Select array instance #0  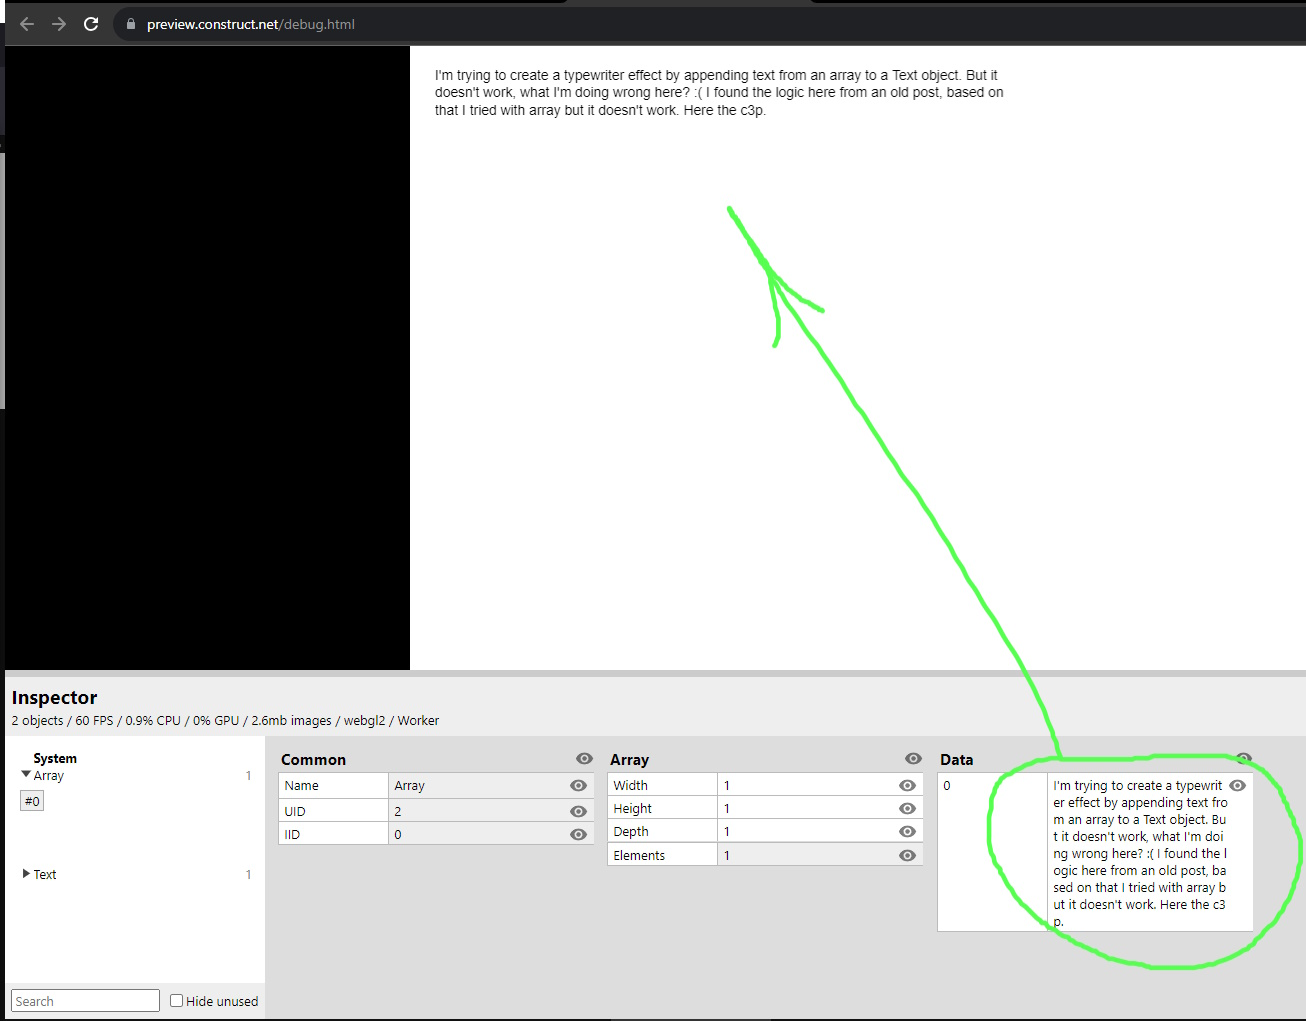(32, 801)
